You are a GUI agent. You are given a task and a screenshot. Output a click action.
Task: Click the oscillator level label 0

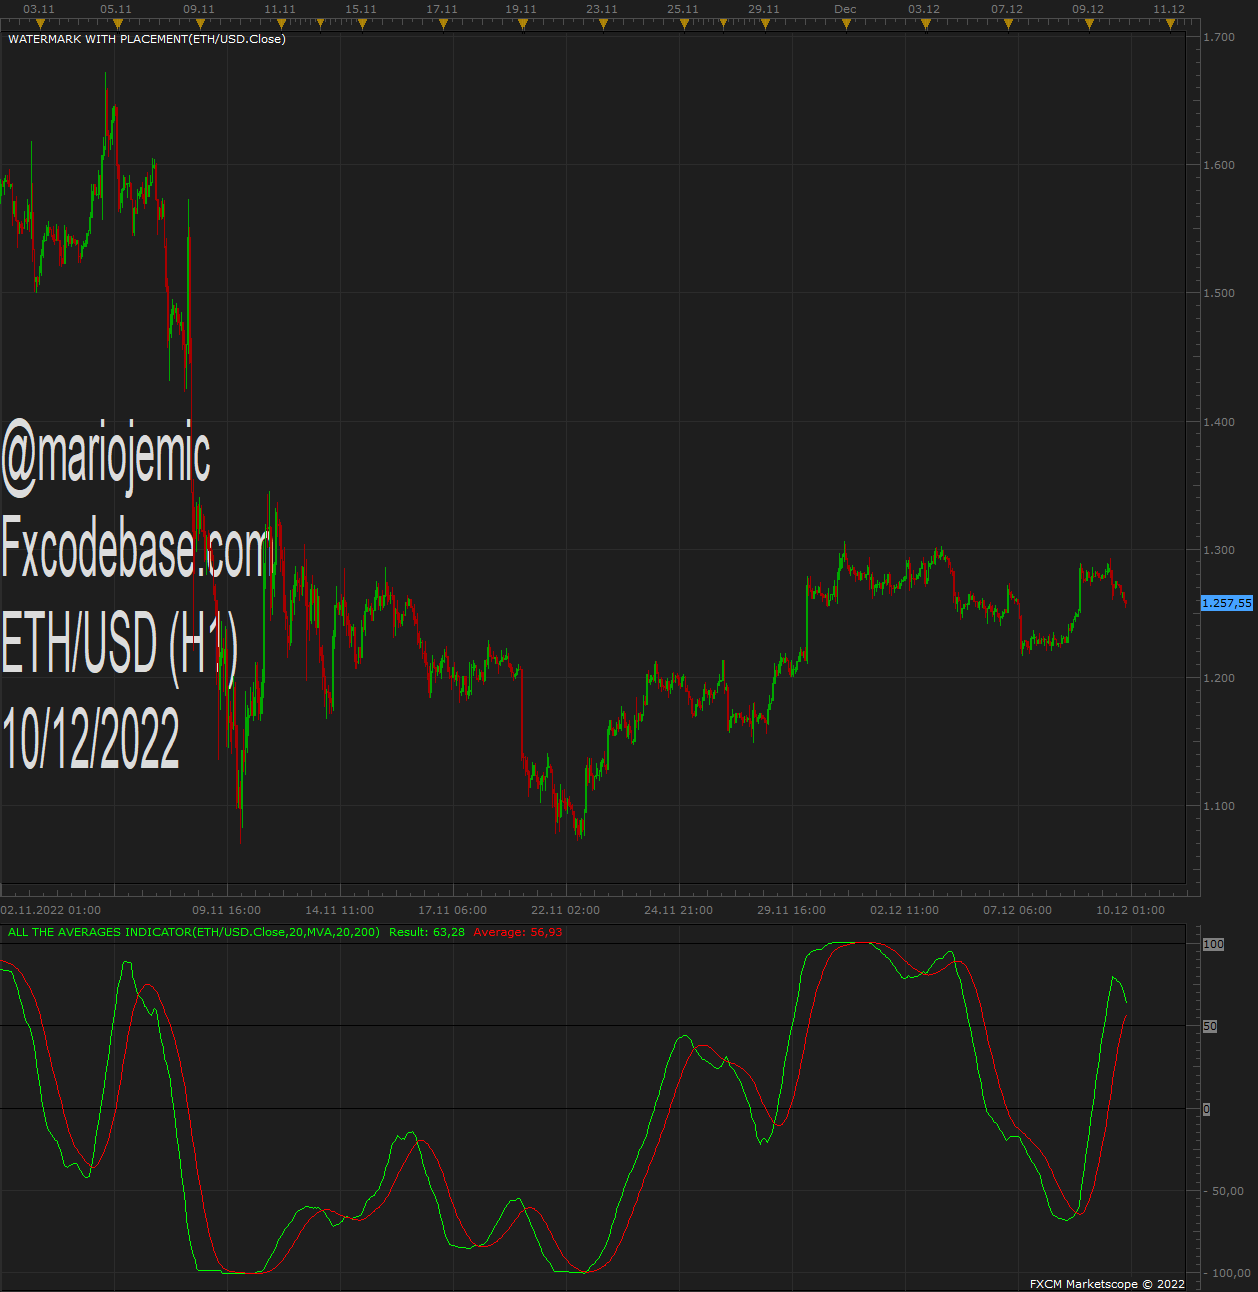(1207, 1110)
